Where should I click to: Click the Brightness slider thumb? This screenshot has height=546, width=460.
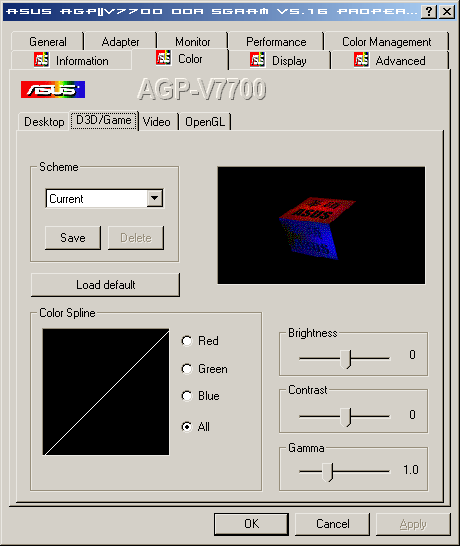(x=346, y=359)
